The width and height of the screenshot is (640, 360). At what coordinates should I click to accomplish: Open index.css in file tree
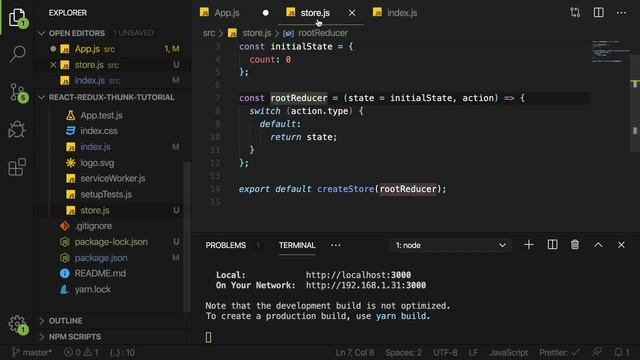click(99, 131)
